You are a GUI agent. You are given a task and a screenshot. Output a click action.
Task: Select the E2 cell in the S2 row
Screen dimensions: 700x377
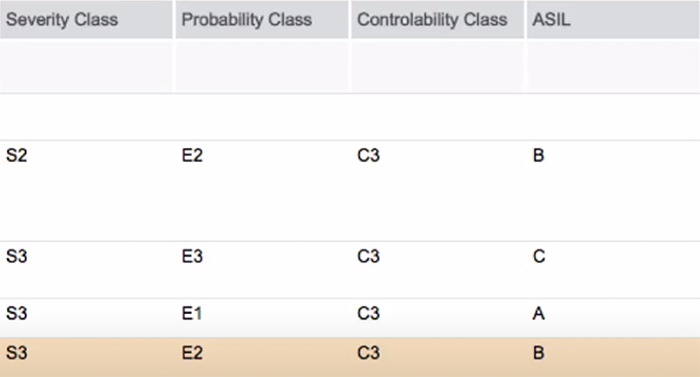192,155
